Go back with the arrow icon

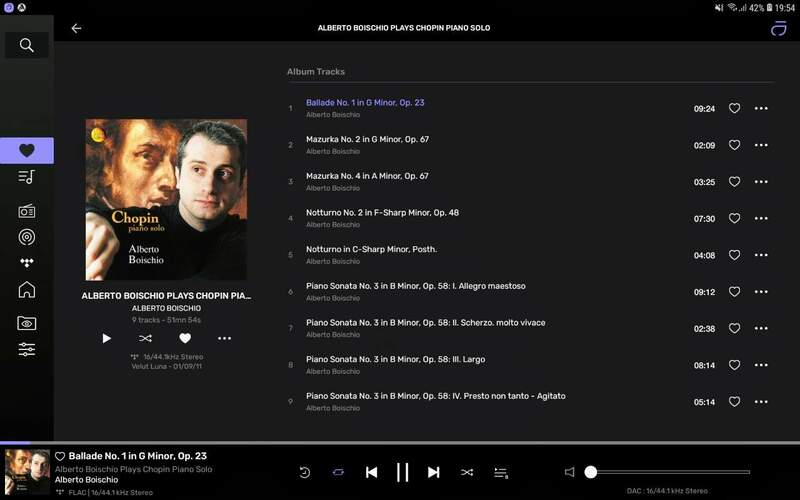77,29
